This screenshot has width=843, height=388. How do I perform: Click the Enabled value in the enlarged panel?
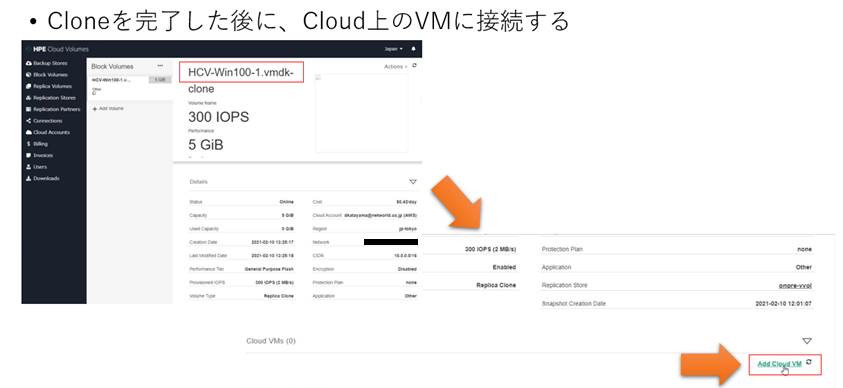point(504,267)
